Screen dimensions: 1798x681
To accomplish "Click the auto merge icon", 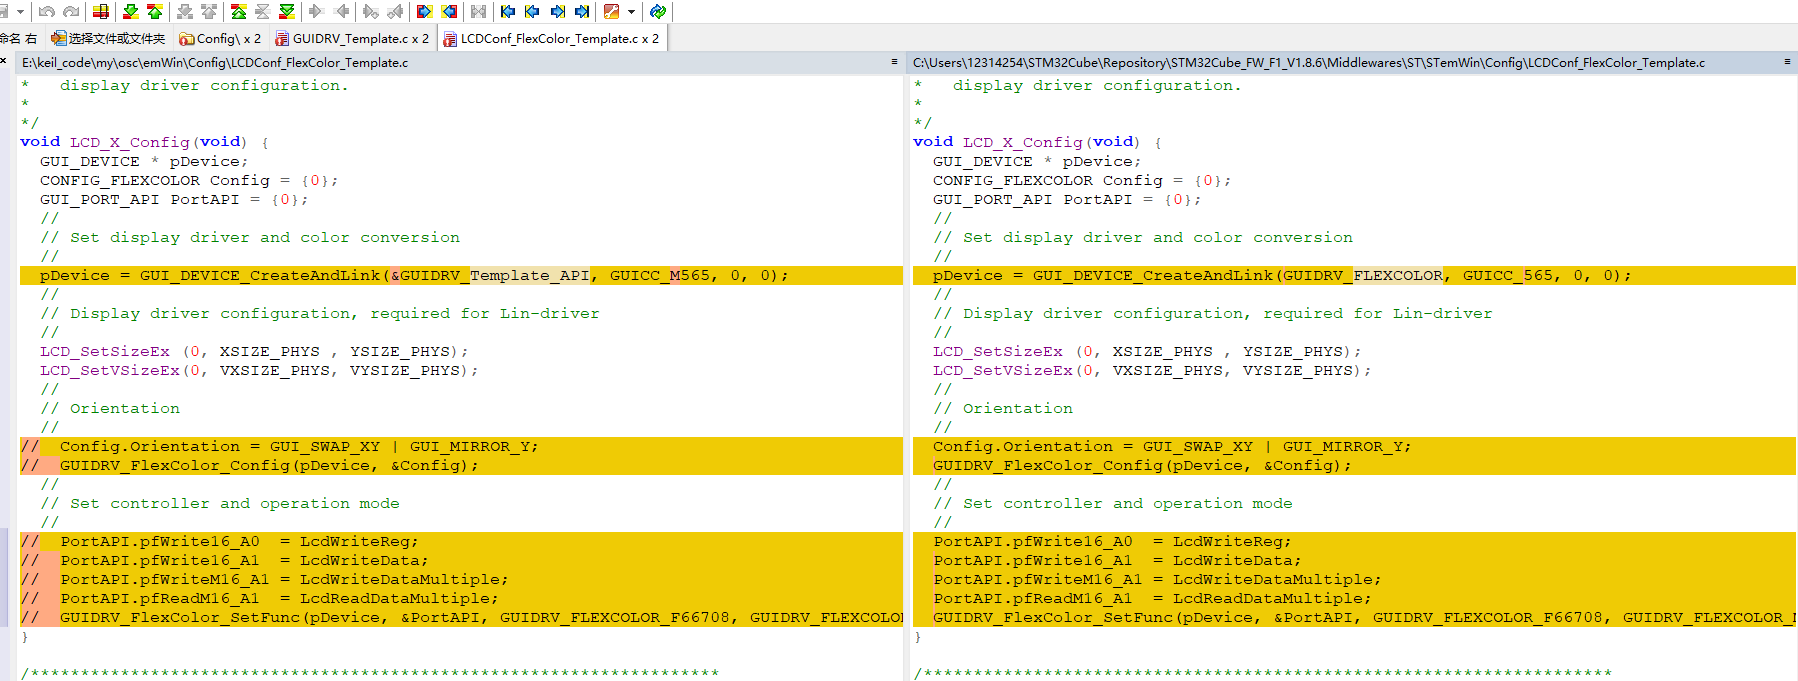I will pyautogui.click(x=478, y=11).
